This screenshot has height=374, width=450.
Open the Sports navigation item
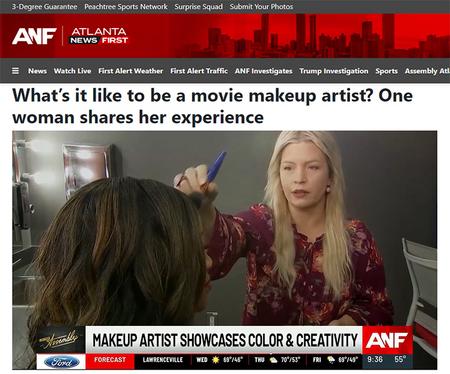(x=387, y=71)
